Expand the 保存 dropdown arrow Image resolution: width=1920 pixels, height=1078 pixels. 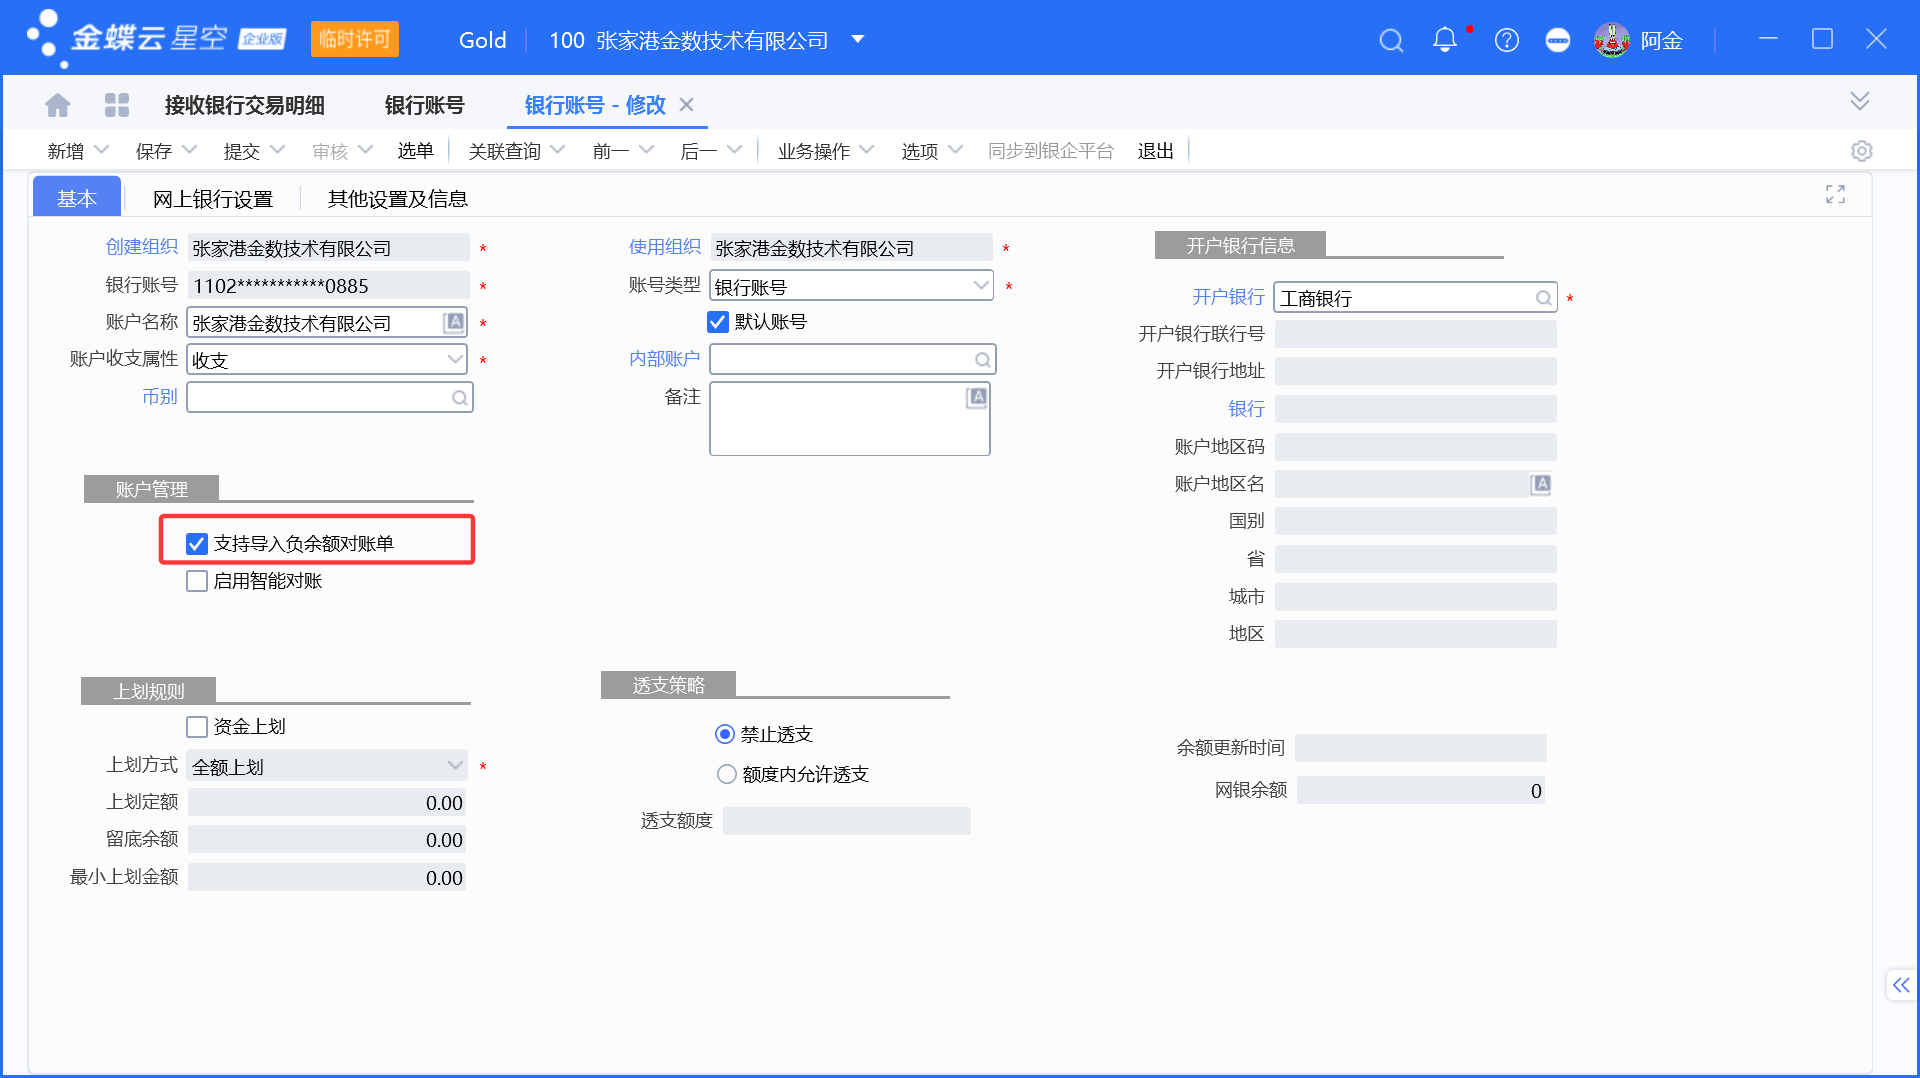click(x=190, y=150)
